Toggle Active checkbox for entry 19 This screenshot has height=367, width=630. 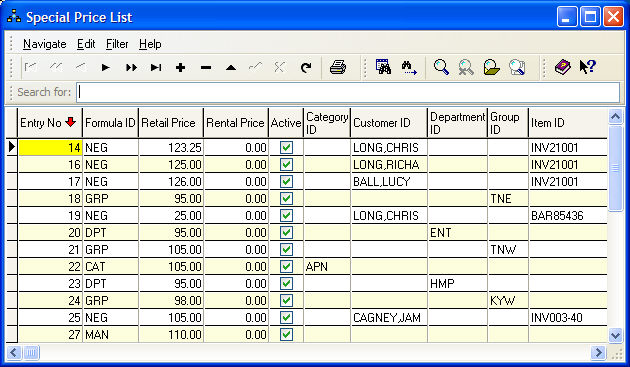[286, 215]
